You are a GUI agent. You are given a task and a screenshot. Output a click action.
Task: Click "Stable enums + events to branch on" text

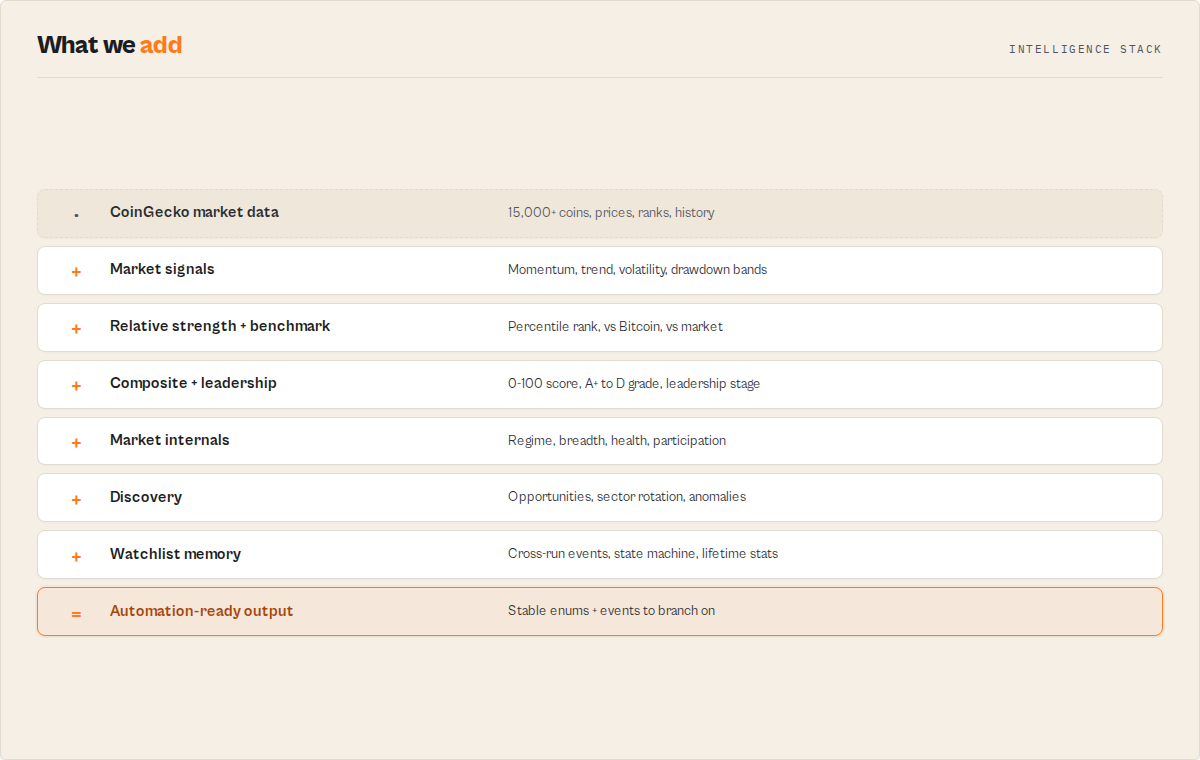point(611,611)
